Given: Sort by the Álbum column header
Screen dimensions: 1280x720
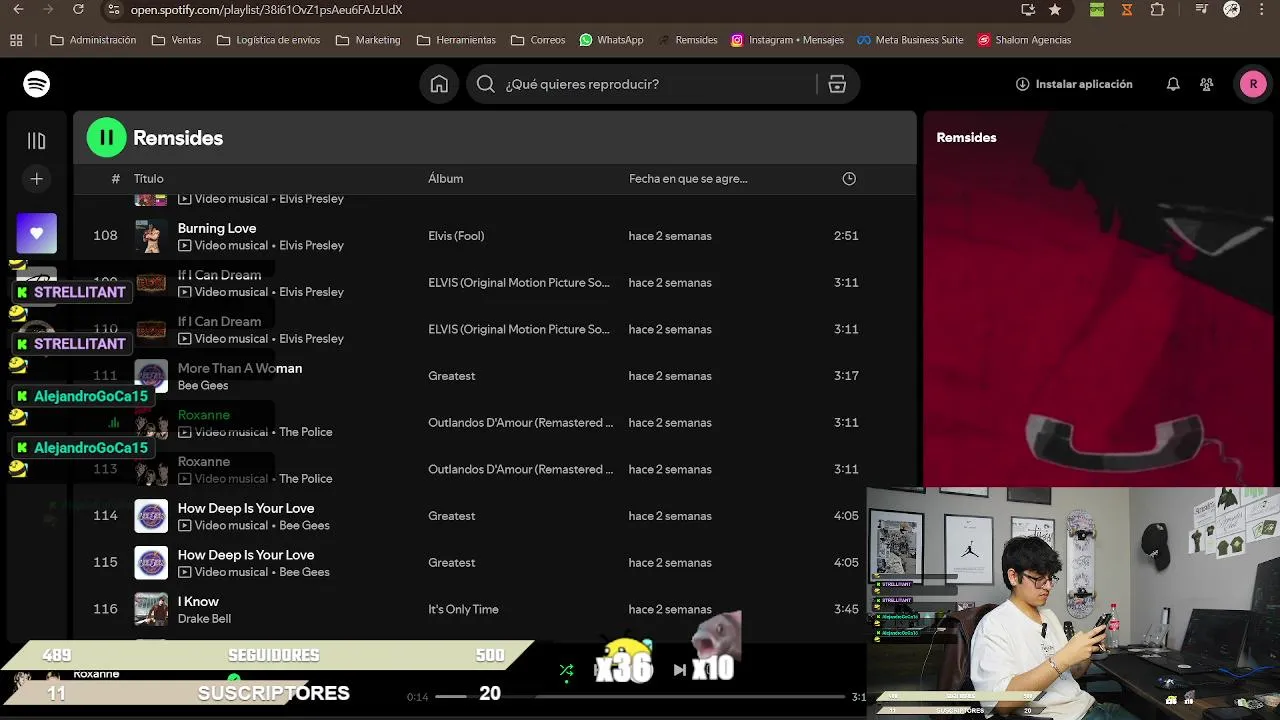Looking at the screenshot, I should [446, 179].
